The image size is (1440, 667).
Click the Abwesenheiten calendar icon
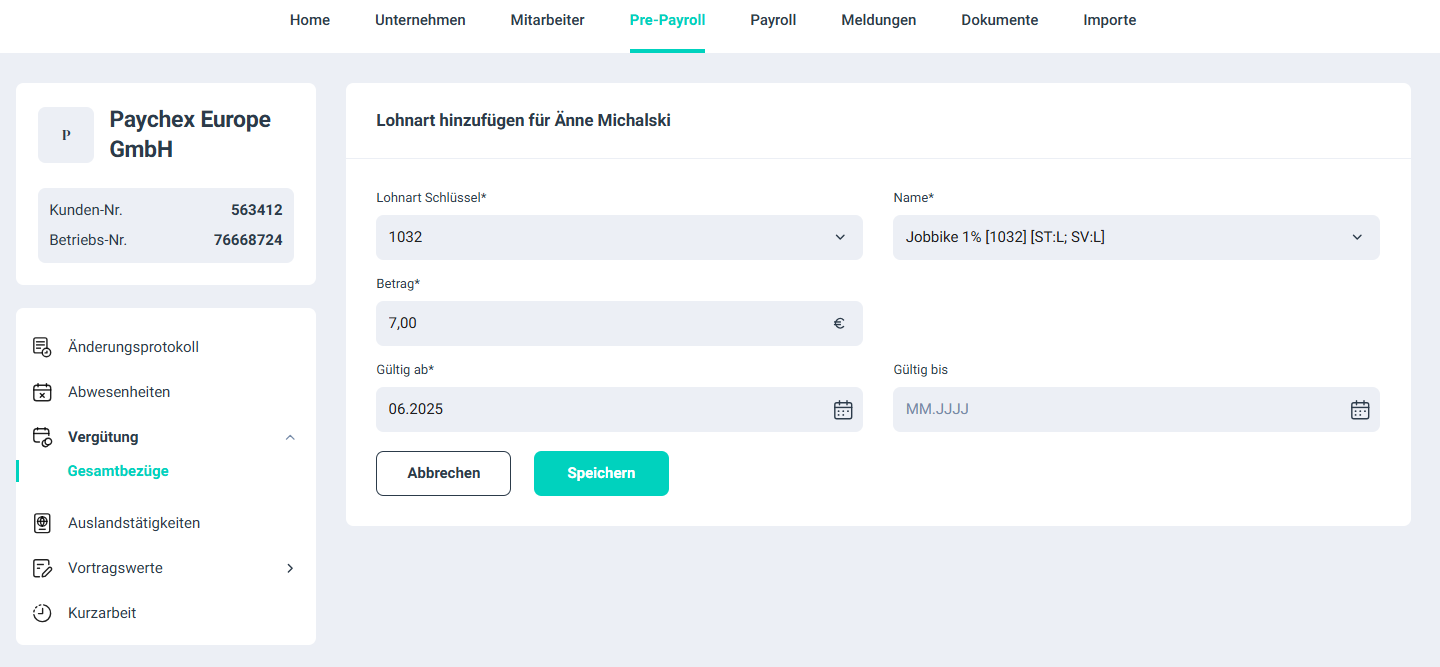[42, 391]
